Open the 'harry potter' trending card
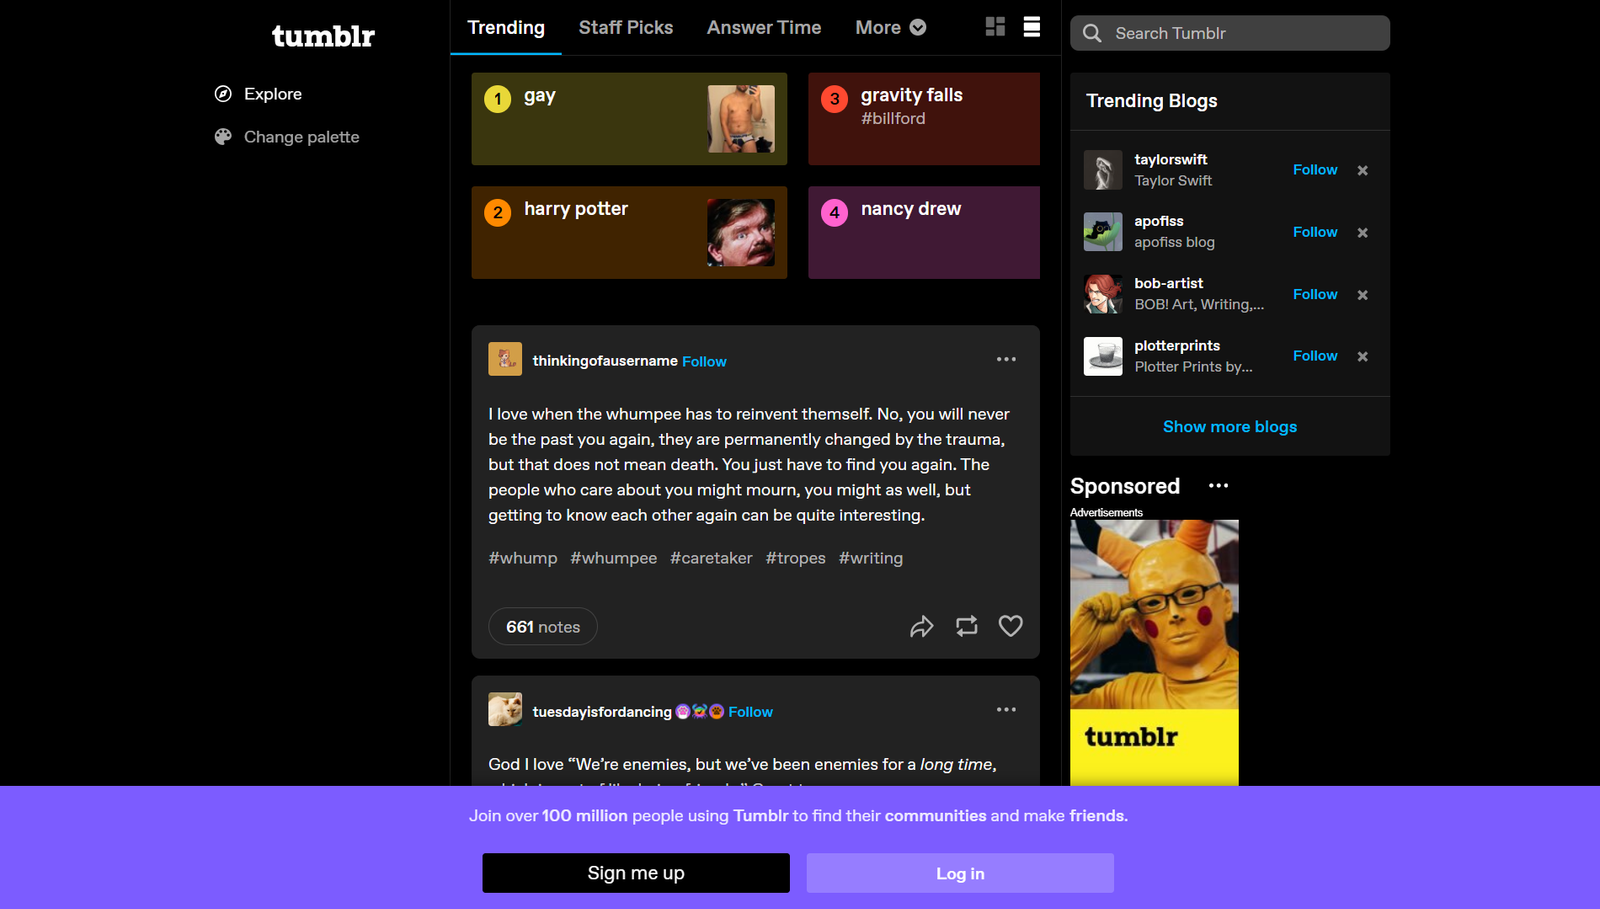This screenshot has height=909, width=1600. (629, 232)
